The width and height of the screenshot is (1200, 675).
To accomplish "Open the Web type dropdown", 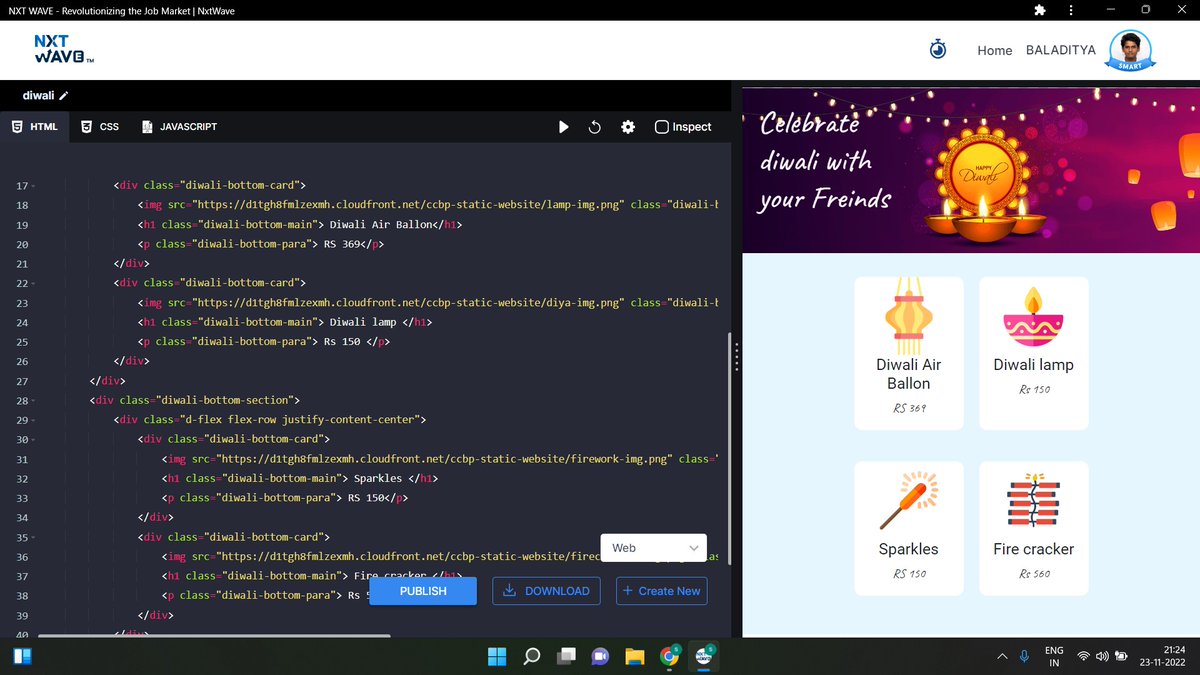I will click(x=653, y=548).
